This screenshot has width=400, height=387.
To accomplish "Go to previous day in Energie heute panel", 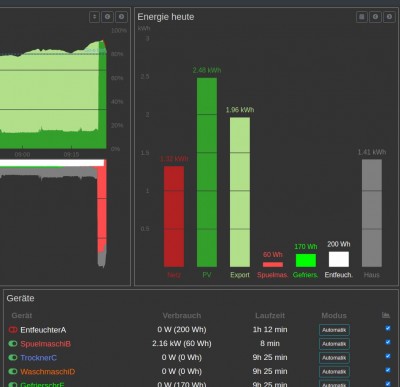I will click(375, 17).
